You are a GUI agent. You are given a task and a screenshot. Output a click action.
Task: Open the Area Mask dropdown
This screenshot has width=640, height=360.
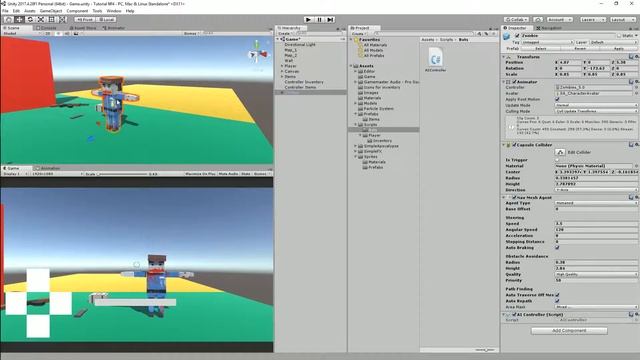pyautogui.click(x=596, y=307)
